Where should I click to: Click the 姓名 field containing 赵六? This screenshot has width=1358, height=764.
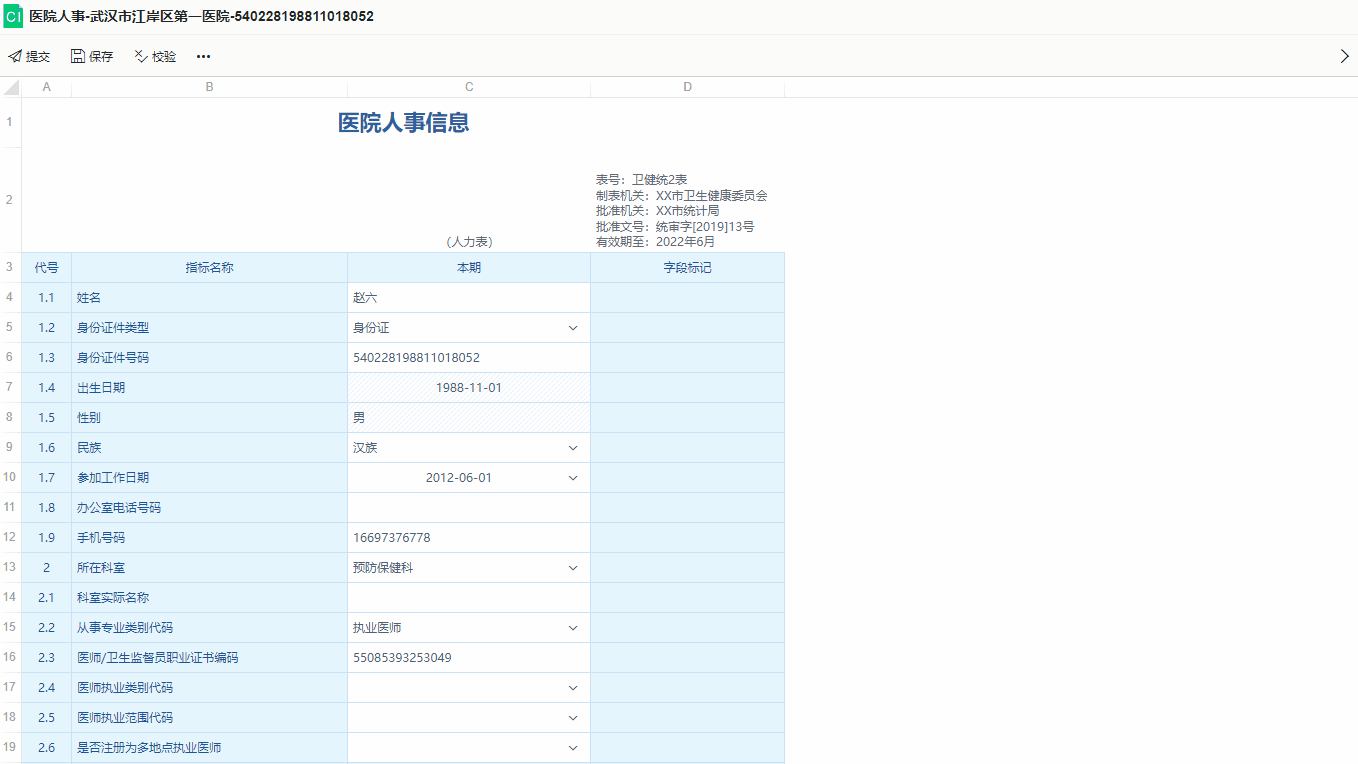pos(468,298)
